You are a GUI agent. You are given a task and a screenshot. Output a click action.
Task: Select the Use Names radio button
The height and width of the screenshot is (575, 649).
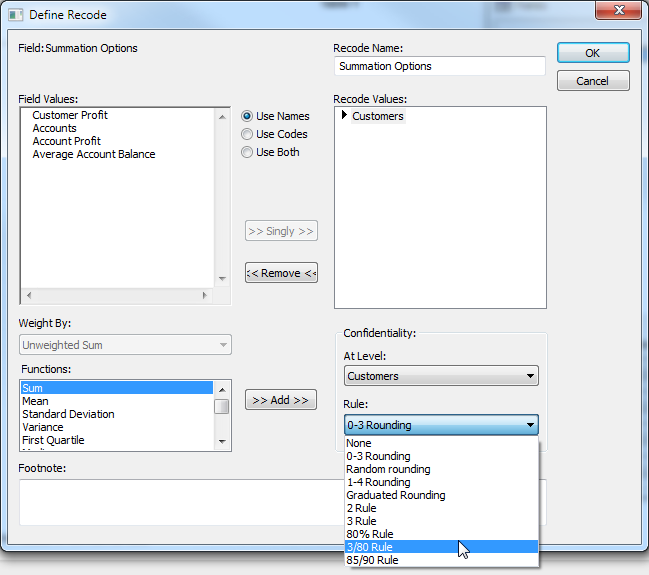(247, 116)
